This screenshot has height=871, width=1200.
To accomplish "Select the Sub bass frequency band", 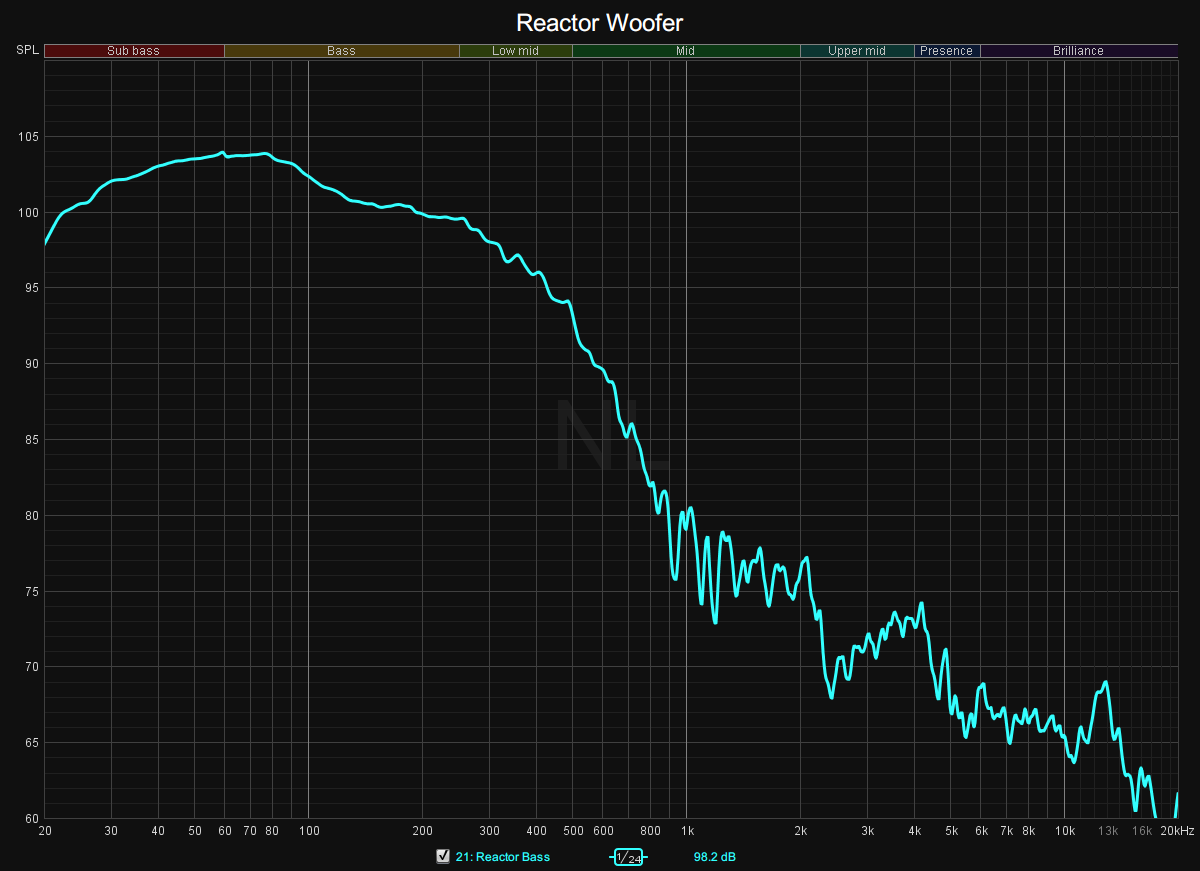I will pyautogui.click(x=134, y=51).
